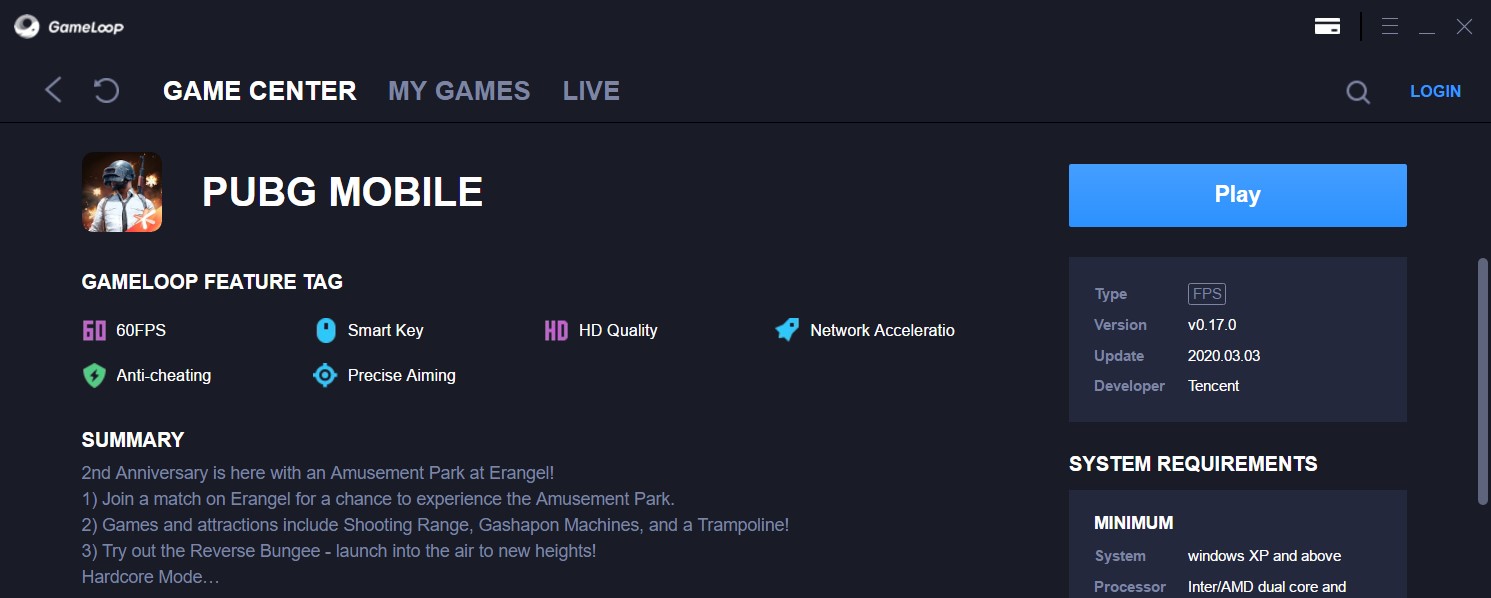Select the GAME CENTER tab
This screenshot has height=598, width=1491.
pyautogui.click(x=260, y=91)
